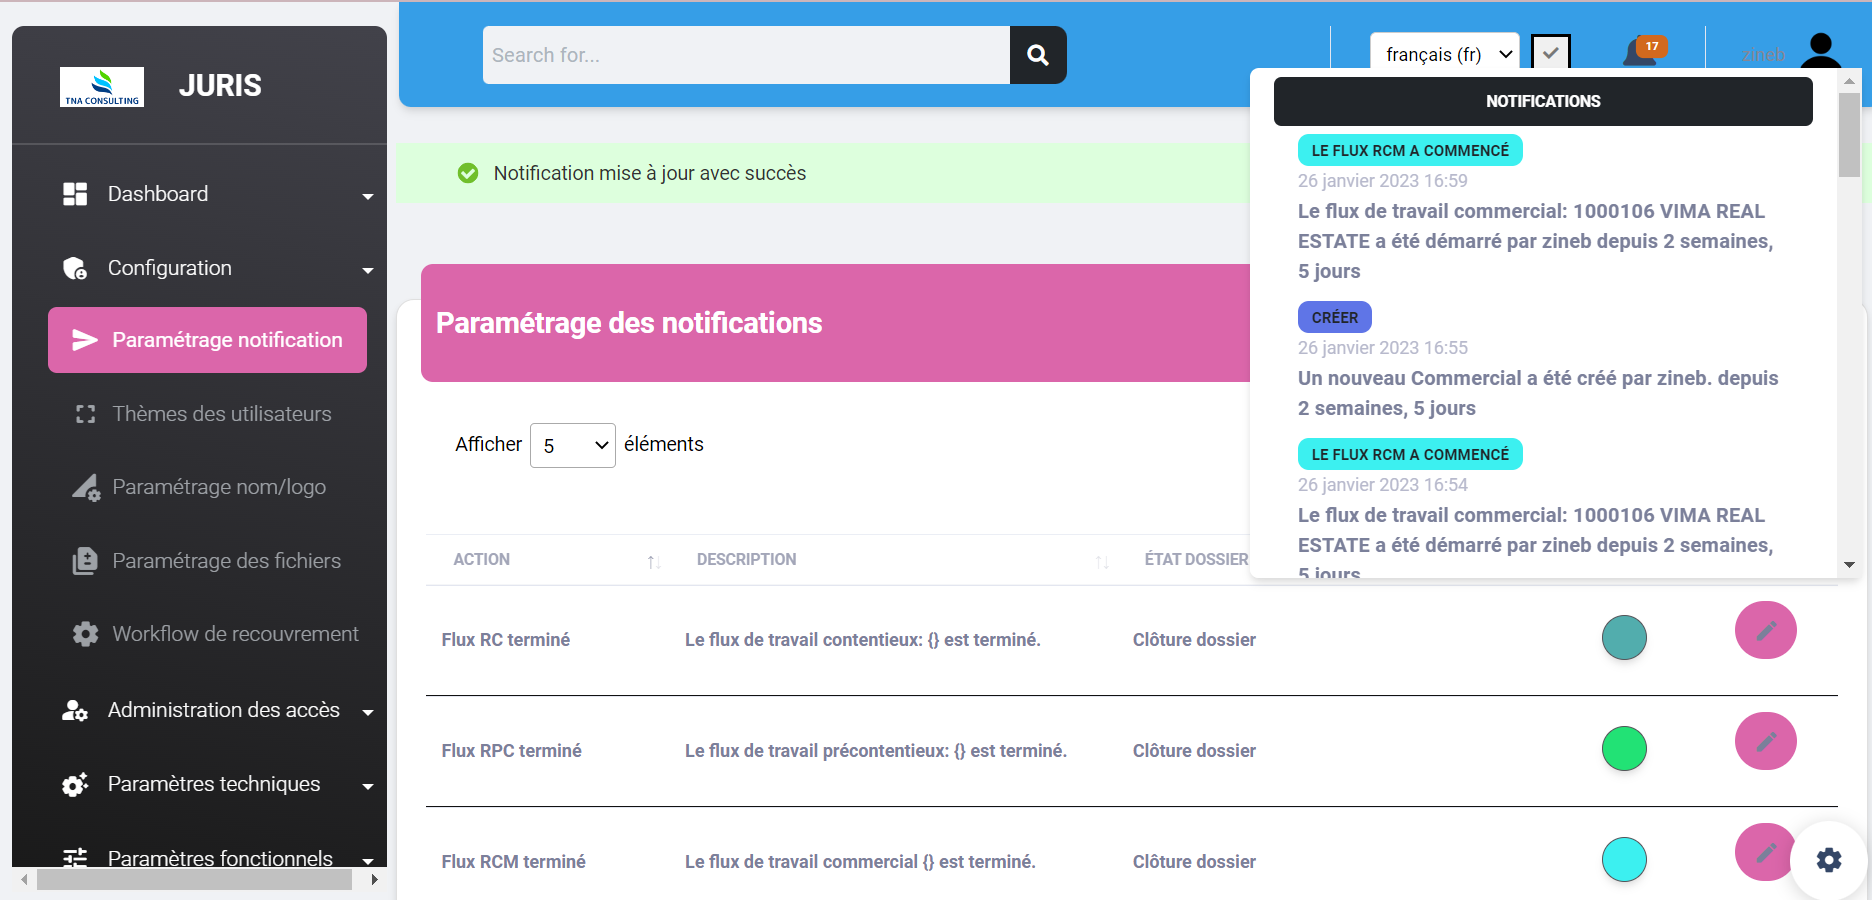Click the CRÉER notification badge
The height and width of the screenshot is (900, 1872).
[x=1334, y=317]
